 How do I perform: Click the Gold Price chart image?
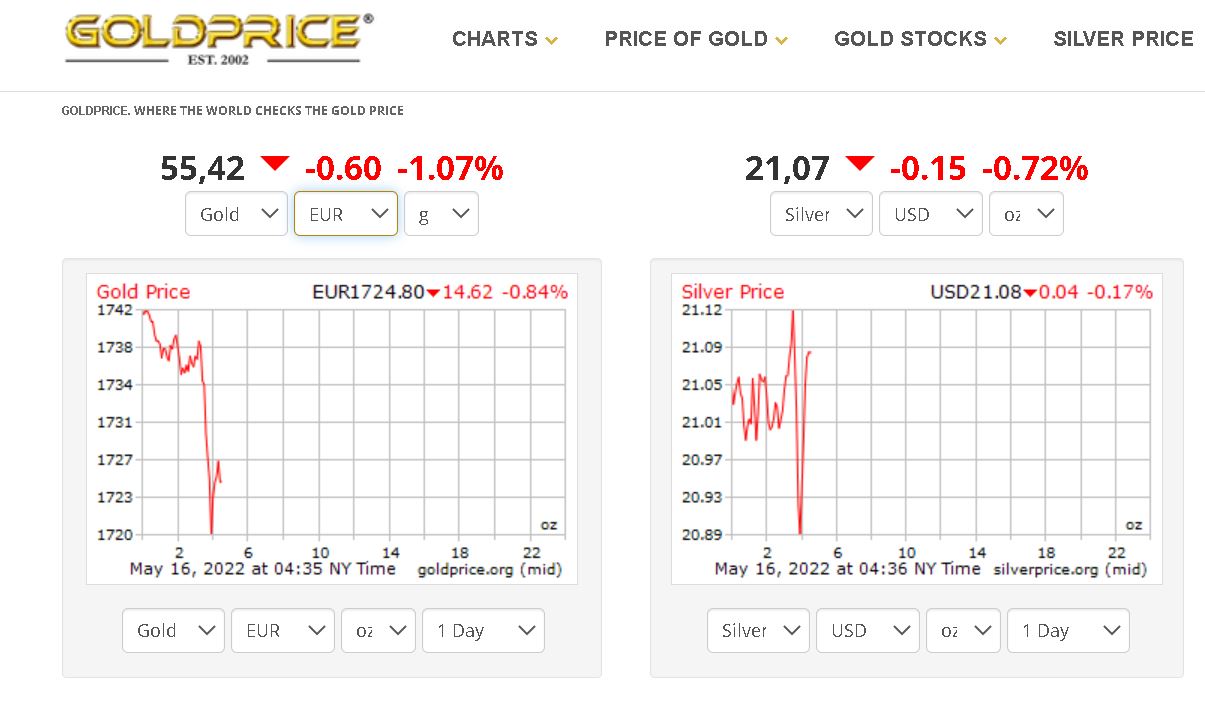click(x=332, y=429)
